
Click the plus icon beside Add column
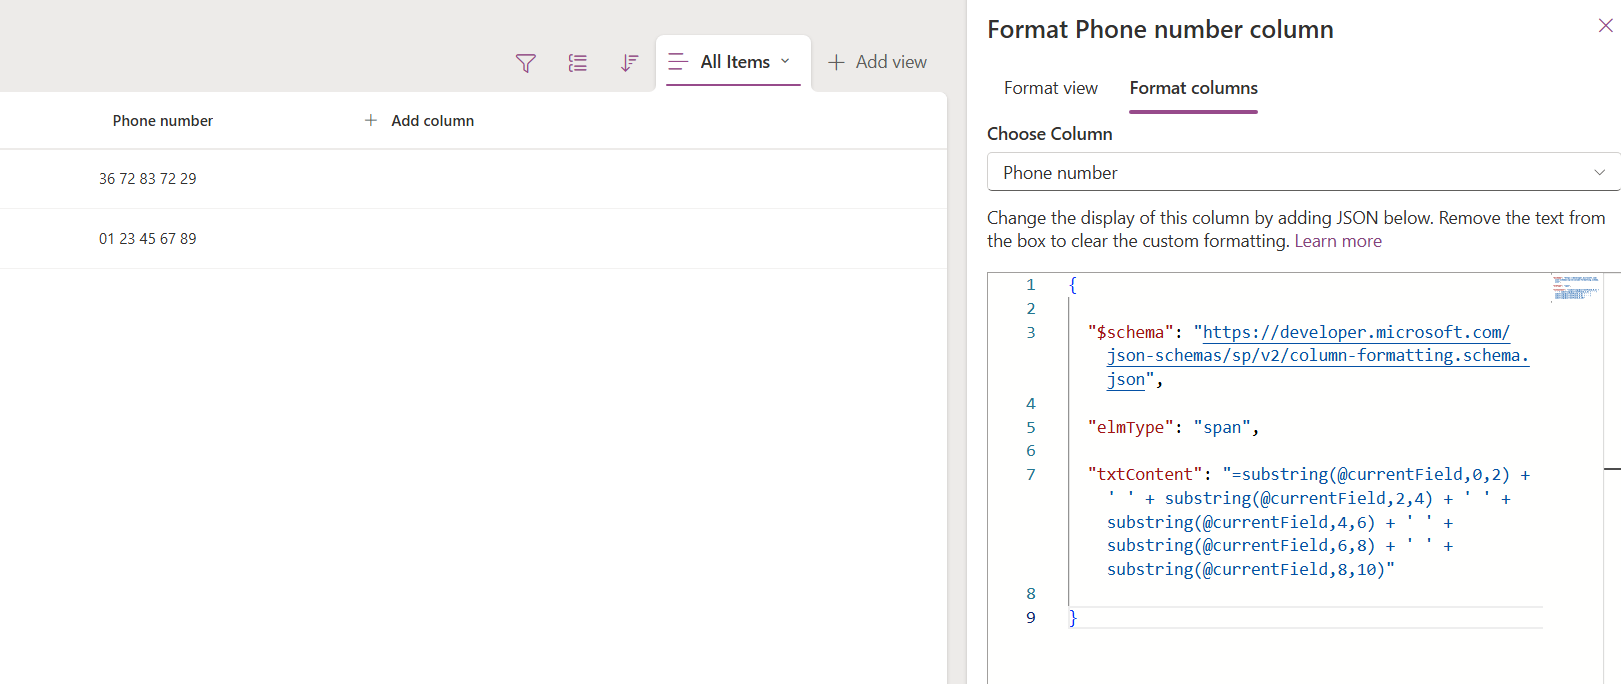click(x=371, y=120)
